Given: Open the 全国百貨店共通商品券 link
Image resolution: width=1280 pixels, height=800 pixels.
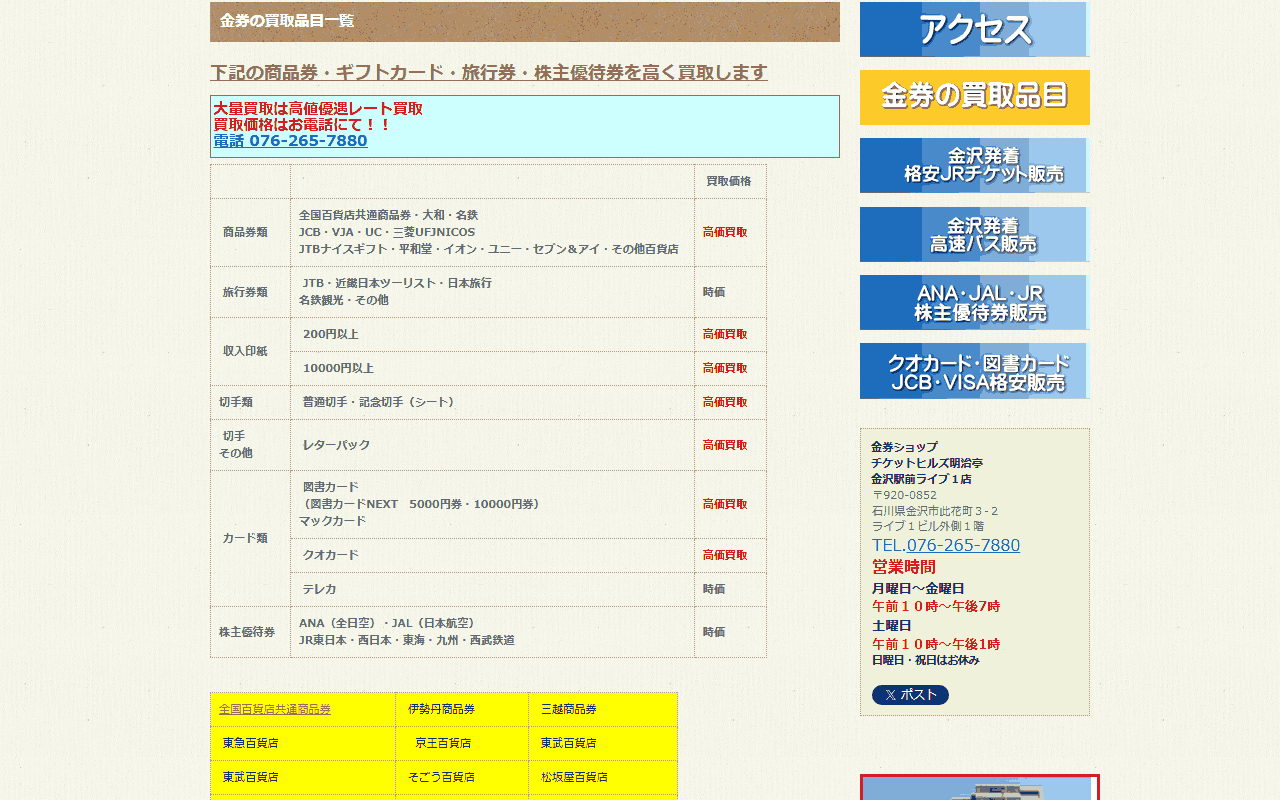Looking at the screenshot, I should click(275, 709).
